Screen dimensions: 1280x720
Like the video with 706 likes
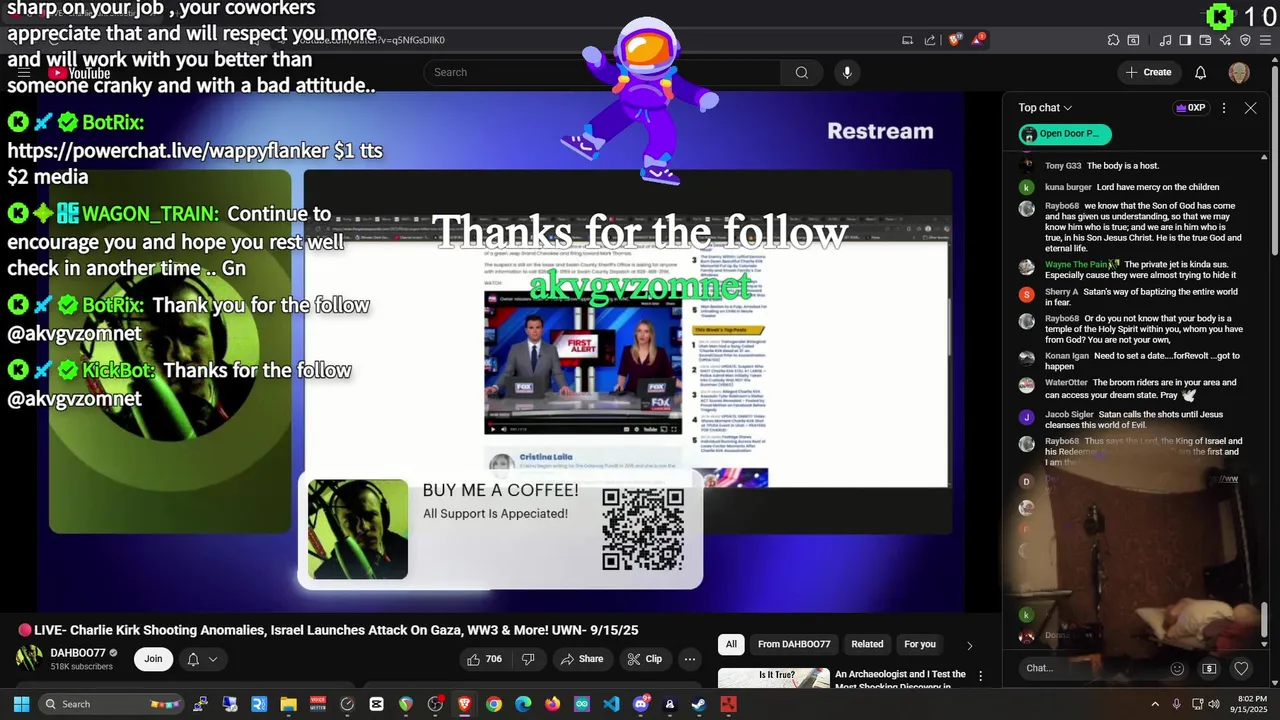pyautogui.click(x=485, y=659)
